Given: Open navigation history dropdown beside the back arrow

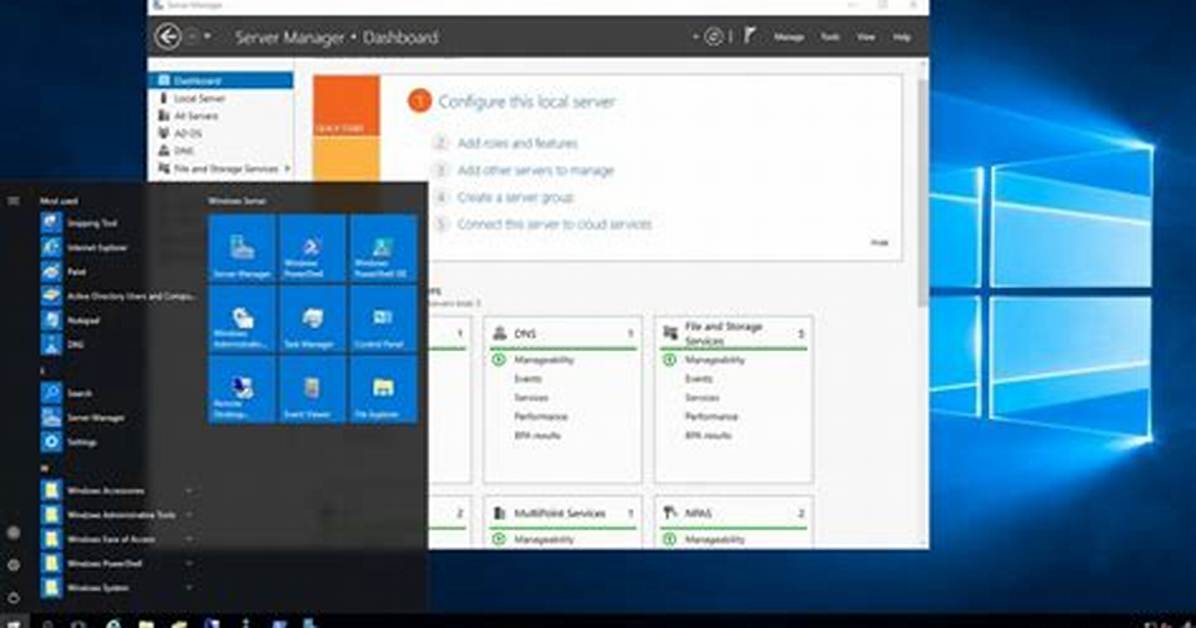Looking at the screenshot, I should [x=207, y=37].
